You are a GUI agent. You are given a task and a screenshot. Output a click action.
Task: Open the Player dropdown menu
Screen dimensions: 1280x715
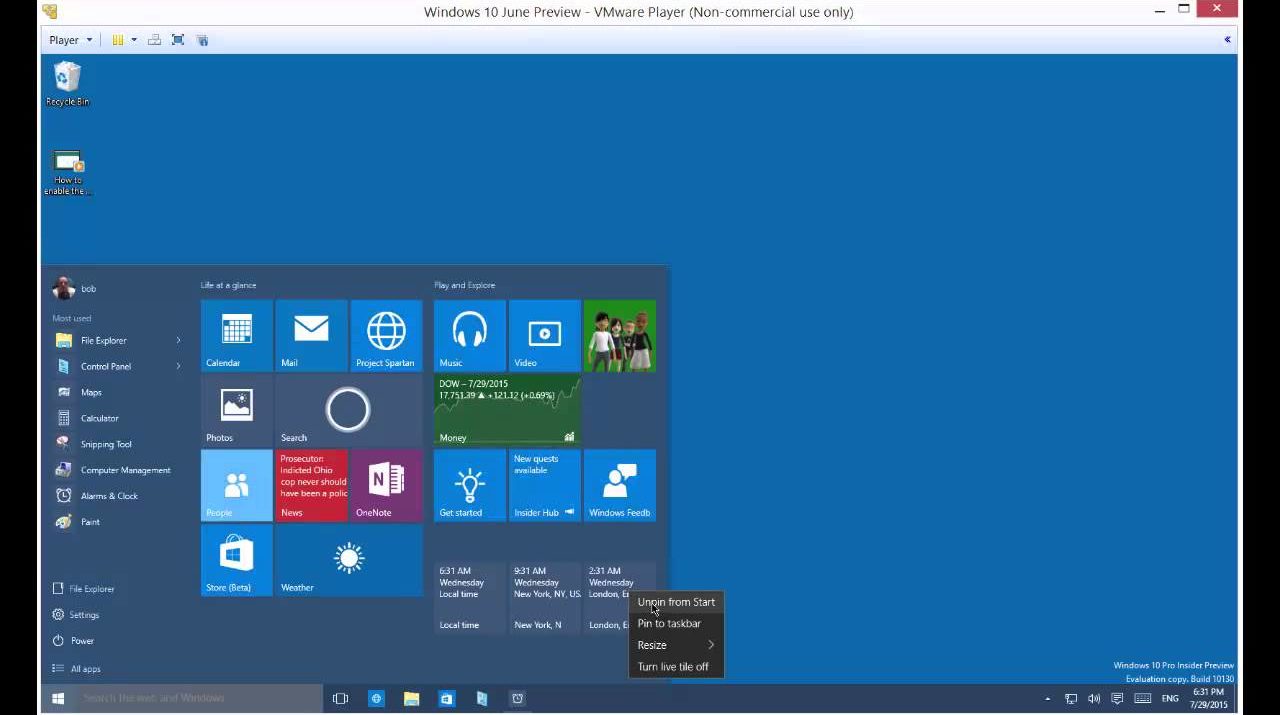70,40
